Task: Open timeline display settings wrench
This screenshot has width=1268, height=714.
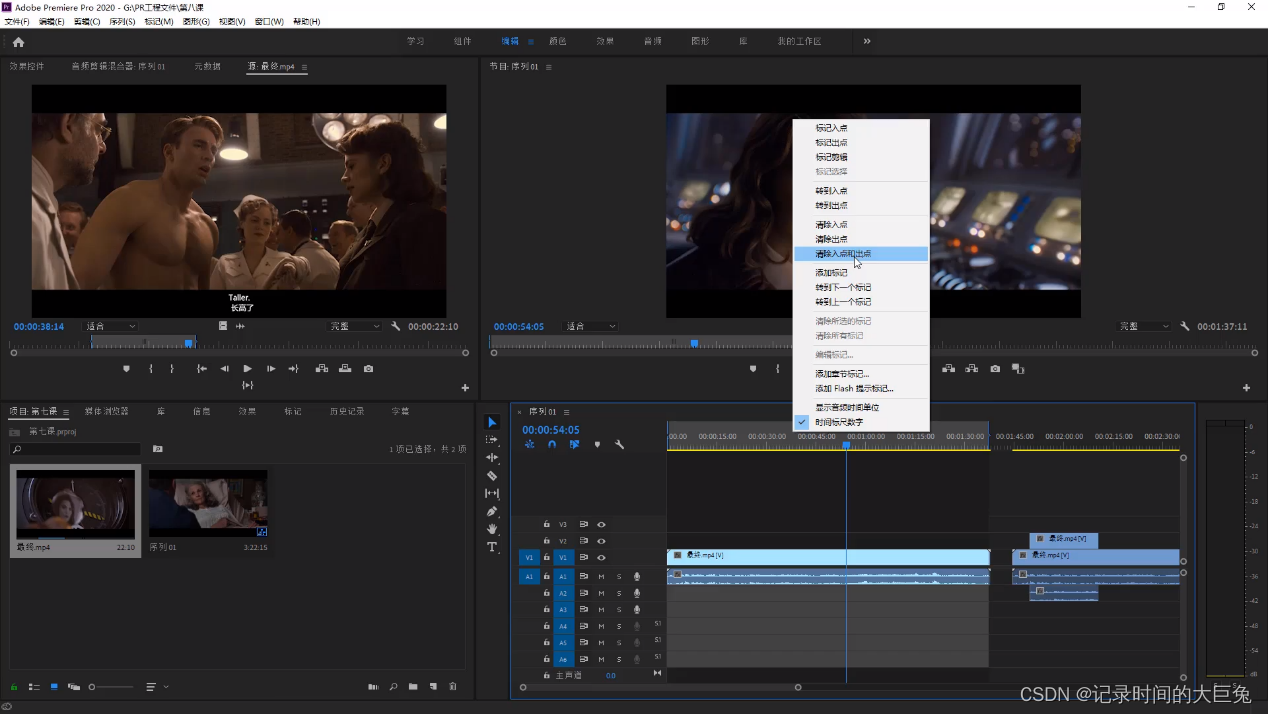Action: point(620,444)
